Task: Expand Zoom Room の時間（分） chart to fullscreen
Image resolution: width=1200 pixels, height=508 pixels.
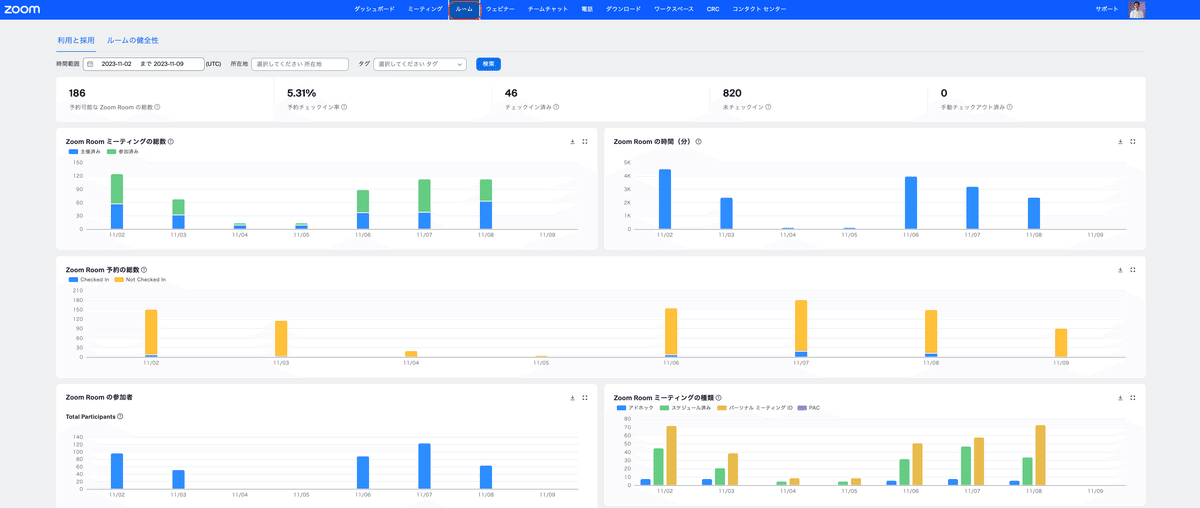Action: click(1133, 142)
